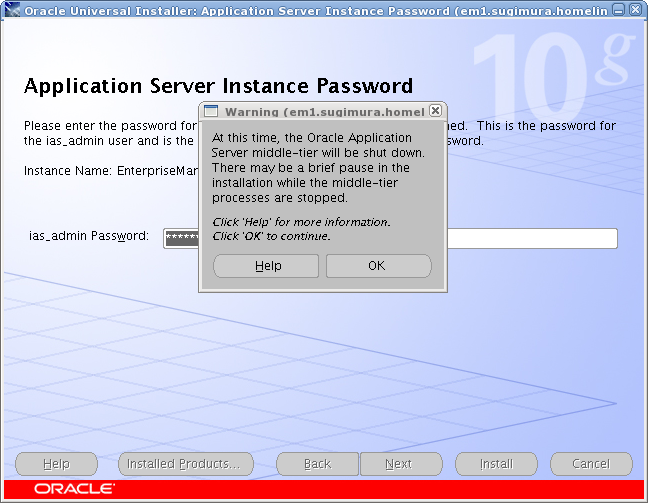The width and height of the screenshot is (648, 503).
Task: Minimize the Oracle Universal Installer window
Action: pos(618,10)
